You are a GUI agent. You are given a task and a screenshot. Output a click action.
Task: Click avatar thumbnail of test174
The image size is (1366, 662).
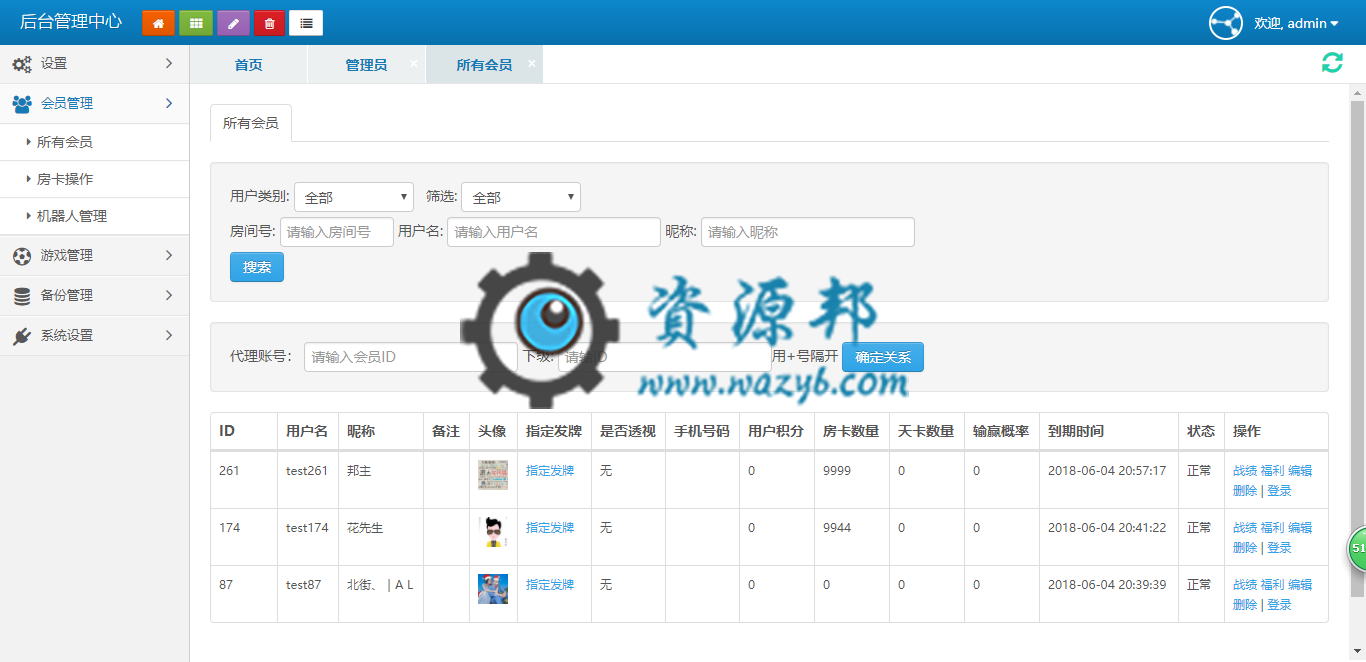(x=493, y=532)
